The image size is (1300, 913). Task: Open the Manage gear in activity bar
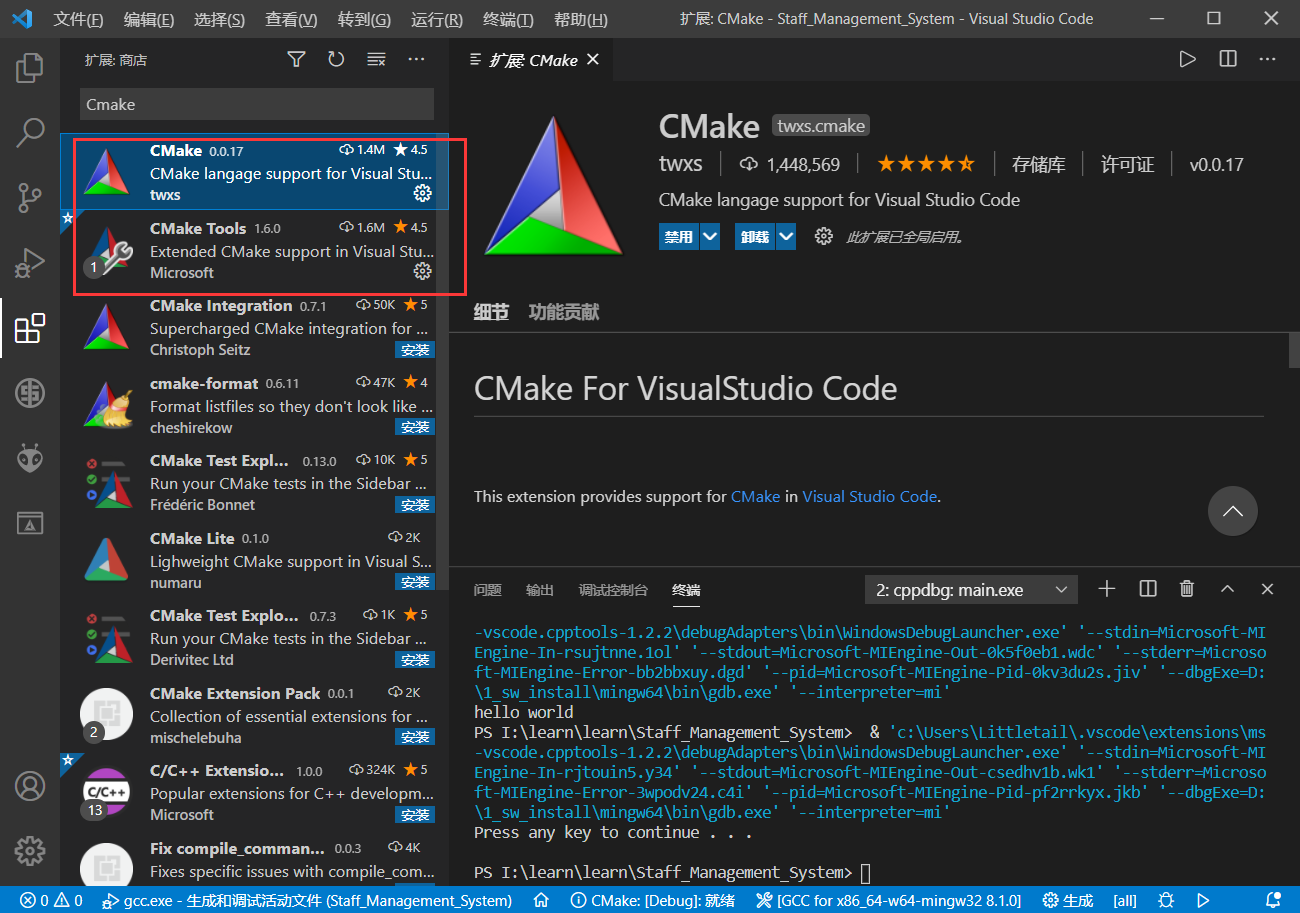[x=30, y=851]
